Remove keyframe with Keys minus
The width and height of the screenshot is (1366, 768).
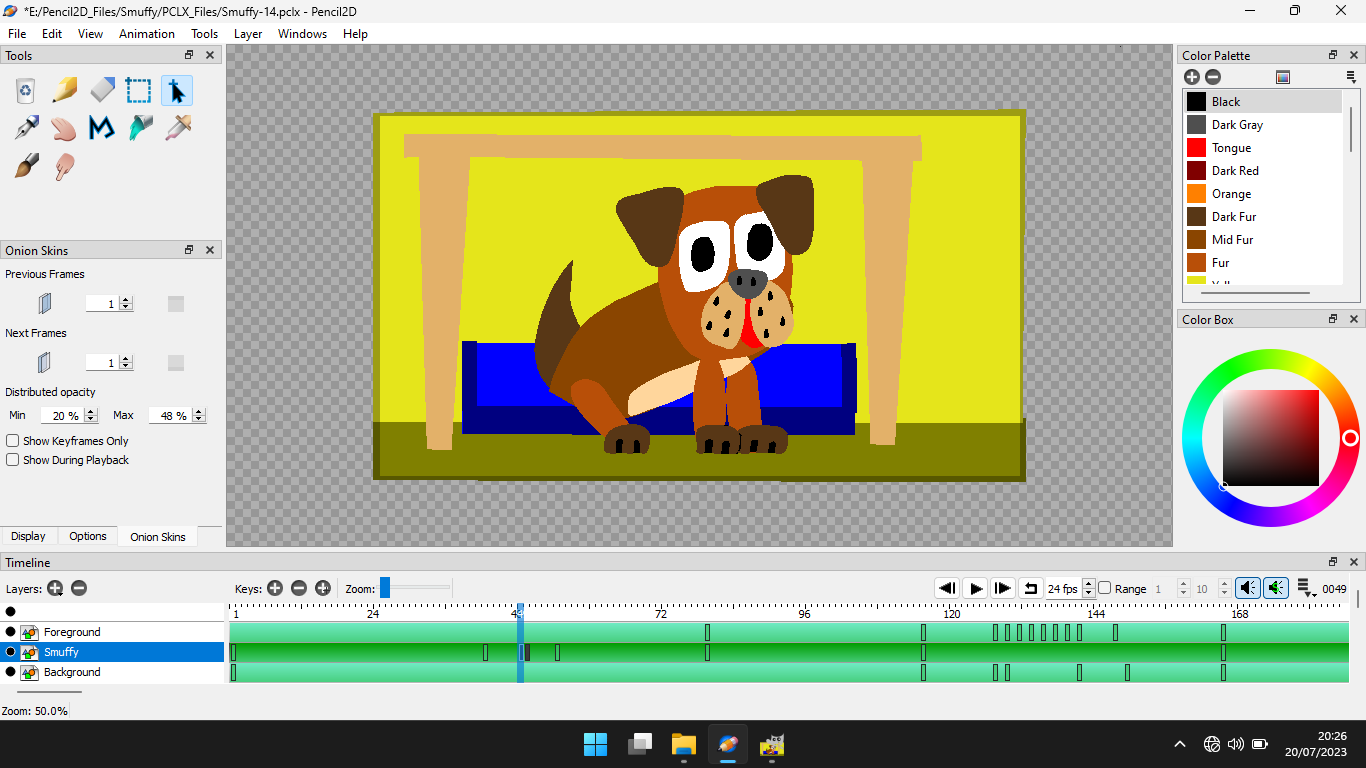click(x=299, y=588)
